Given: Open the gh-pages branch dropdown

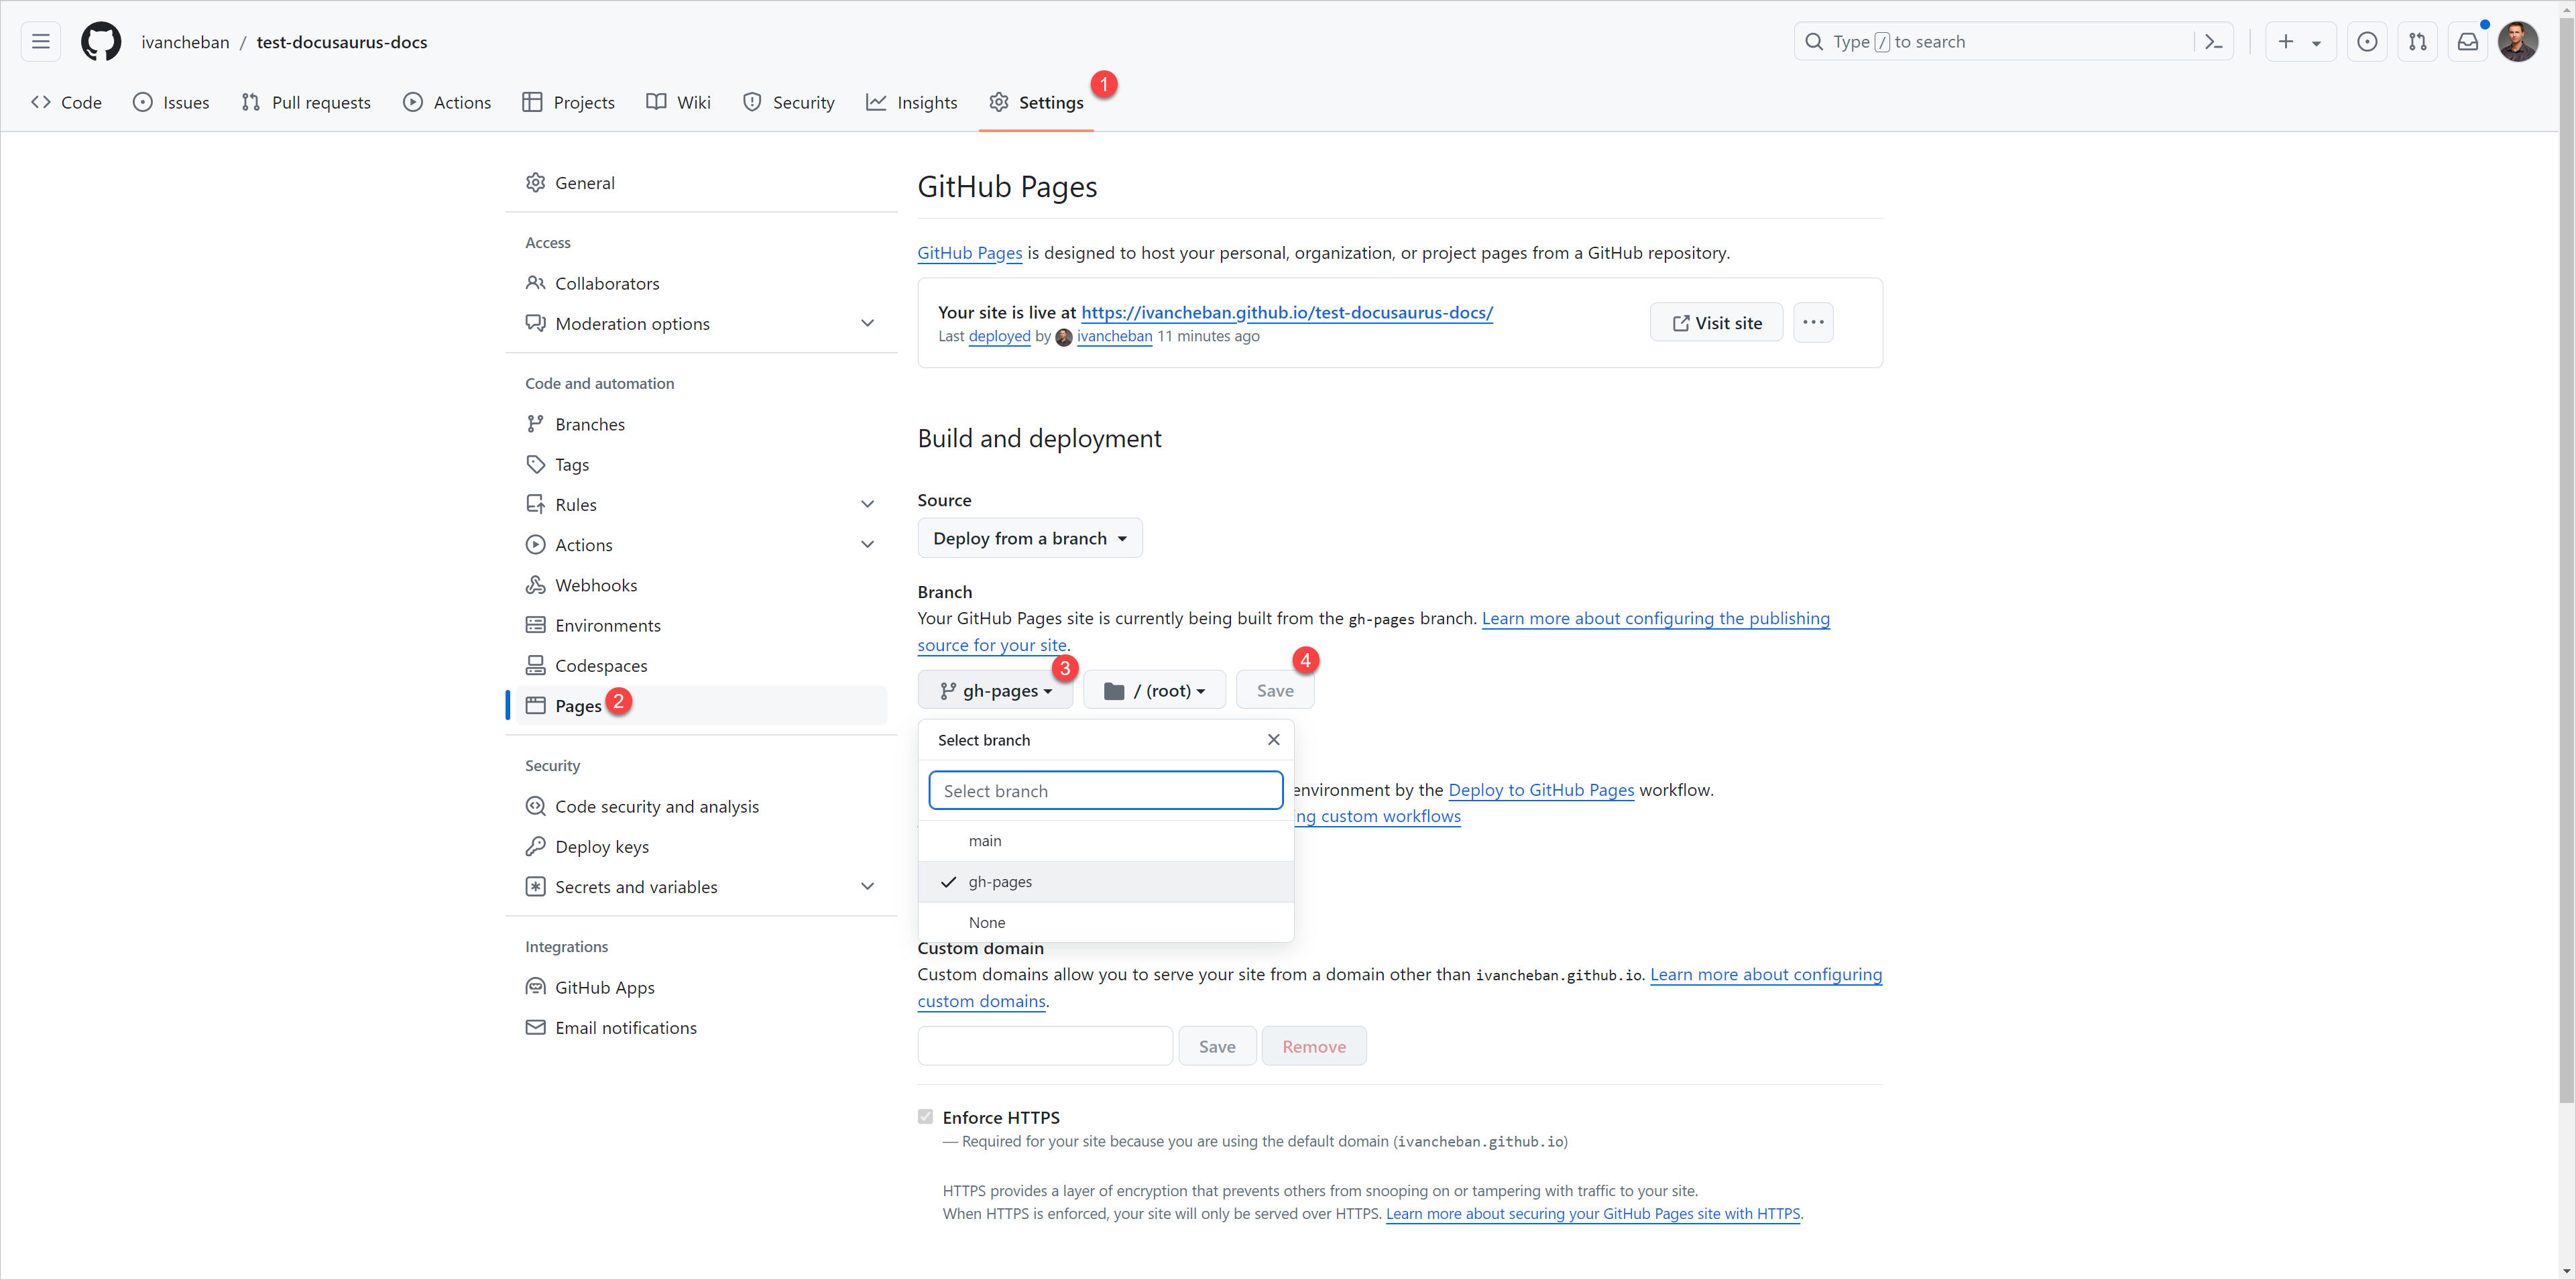Looking at the screenshot, I should coord(995,690).
